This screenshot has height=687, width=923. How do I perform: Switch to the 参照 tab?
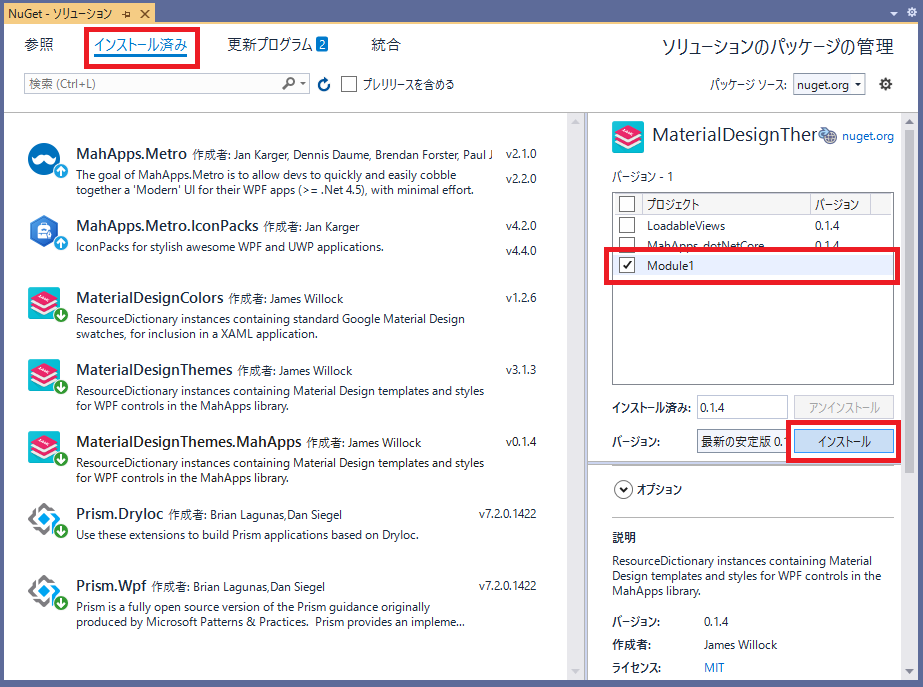point(39,45)
